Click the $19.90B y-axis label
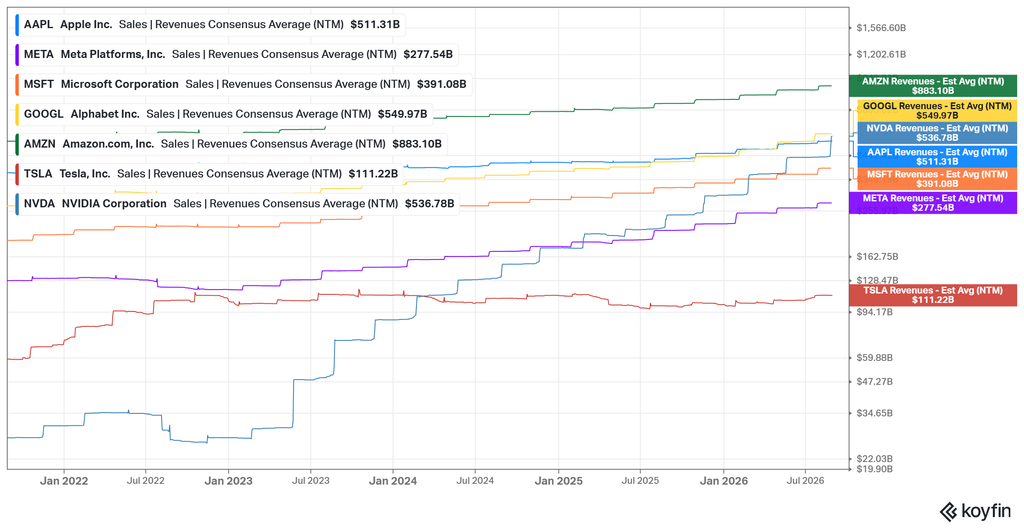Image resolution: width=1024 pixels, height=529 pixels. click(874, 468)
